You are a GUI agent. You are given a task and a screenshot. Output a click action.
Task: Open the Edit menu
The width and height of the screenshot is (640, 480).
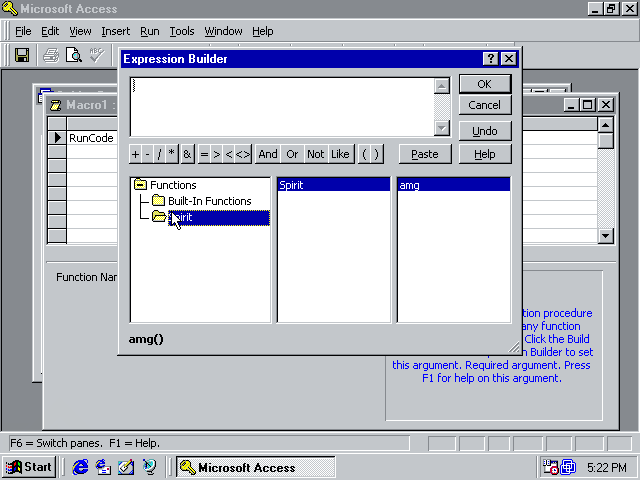50,31
